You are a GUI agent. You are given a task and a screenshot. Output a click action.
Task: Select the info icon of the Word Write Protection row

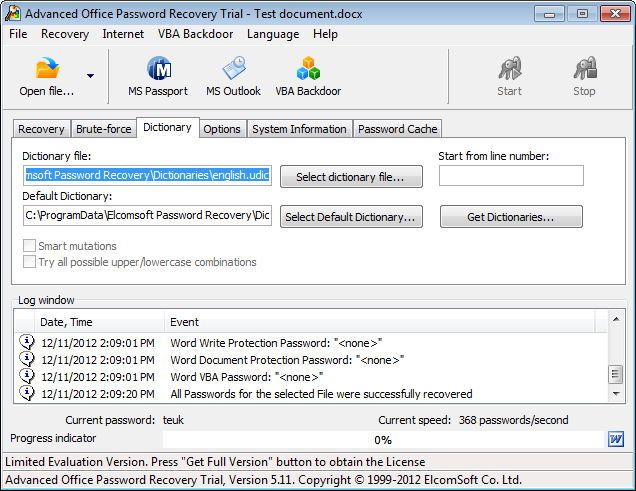pos(27,342)
